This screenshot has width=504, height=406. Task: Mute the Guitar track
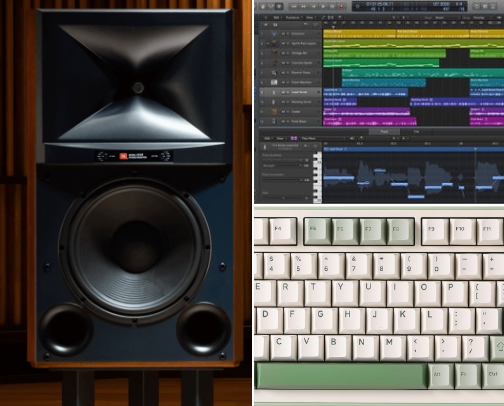coord(283,112)
